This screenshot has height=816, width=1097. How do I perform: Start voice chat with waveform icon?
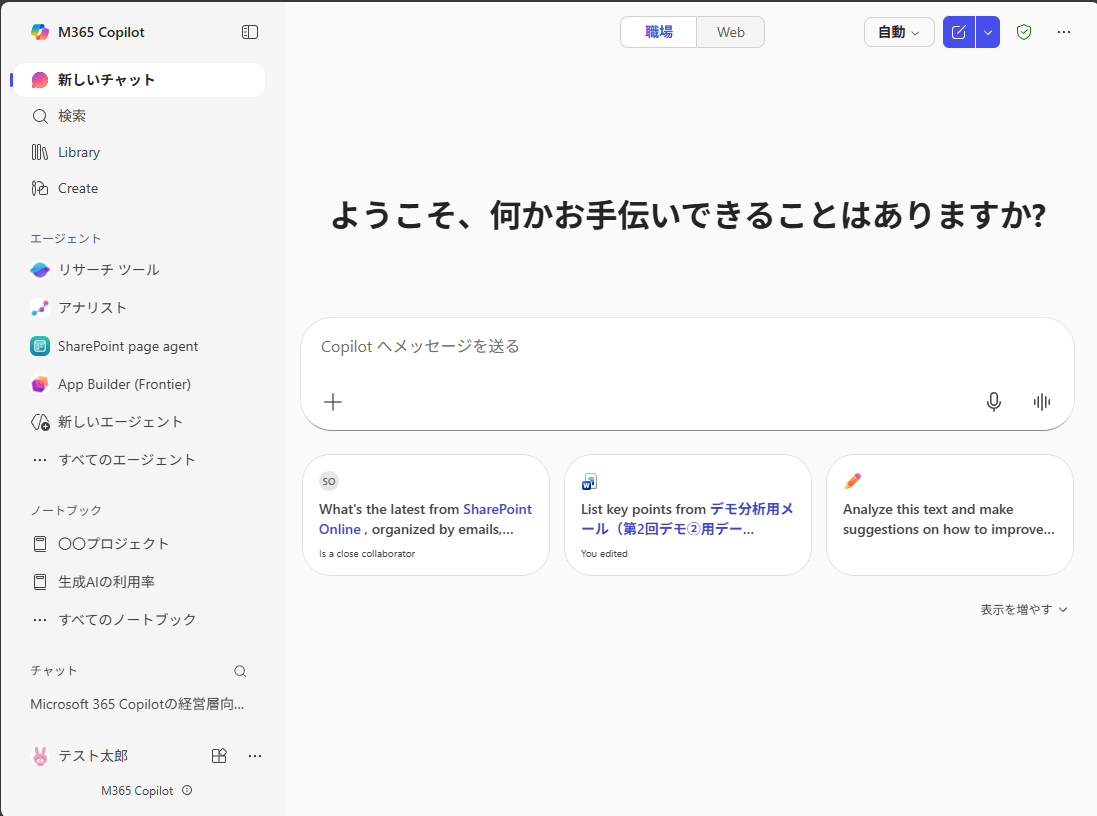[1042, 402]
